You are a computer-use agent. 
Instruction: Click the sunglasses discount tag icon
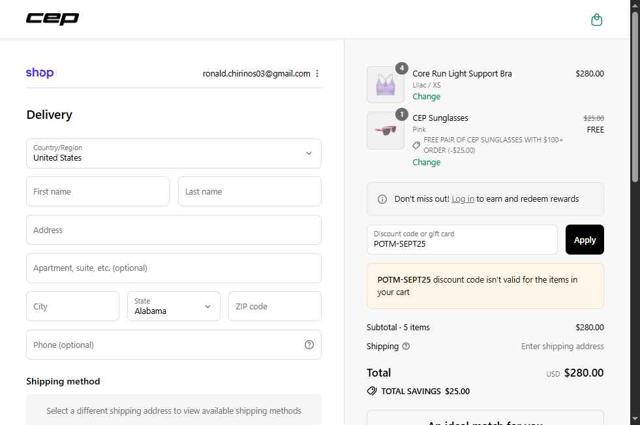point(416,145)
